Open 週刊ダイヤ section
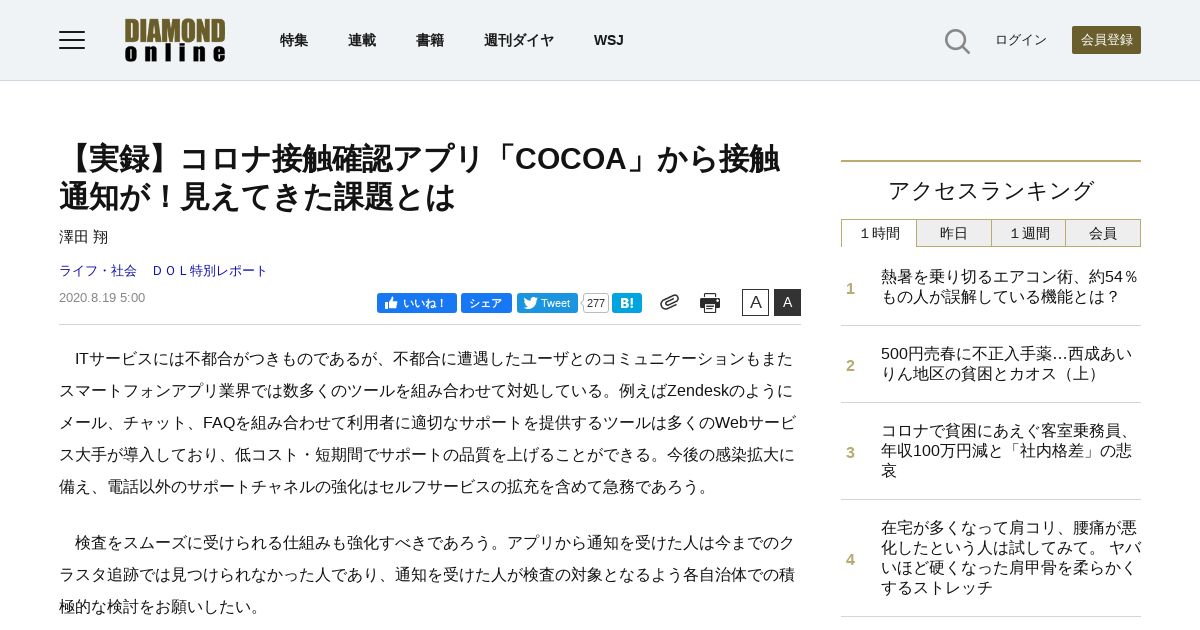This screenshot has width=1200, height=630. [519, 40]
